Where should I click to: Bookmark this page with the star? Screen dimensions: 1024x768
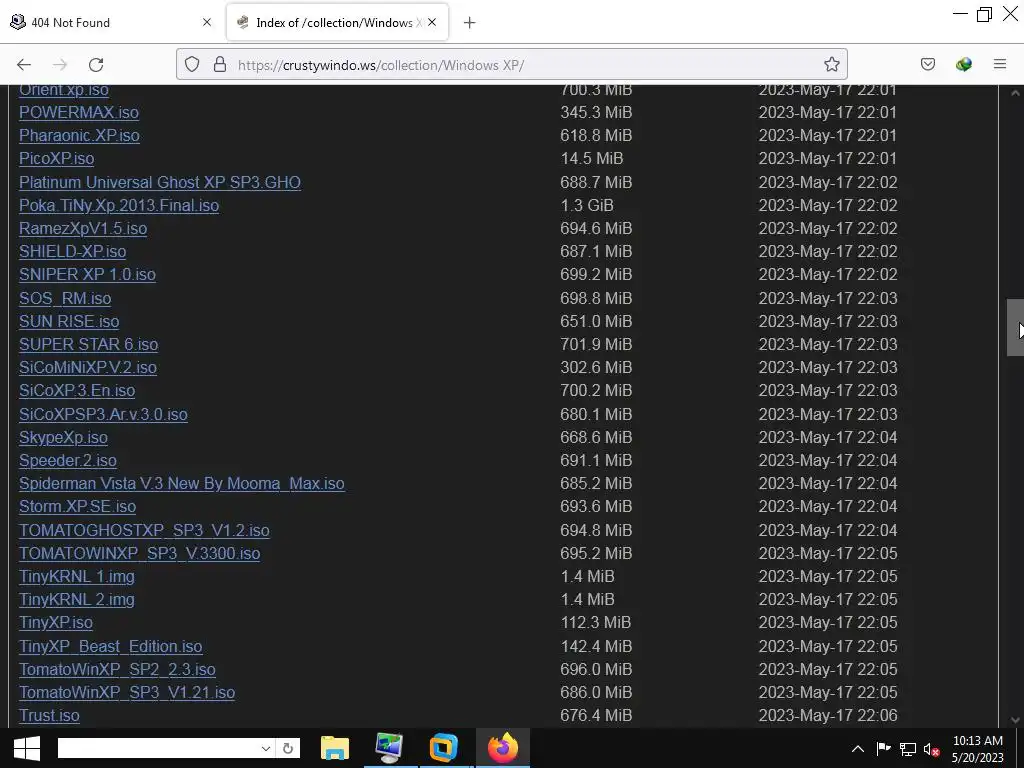coord(831,64)
